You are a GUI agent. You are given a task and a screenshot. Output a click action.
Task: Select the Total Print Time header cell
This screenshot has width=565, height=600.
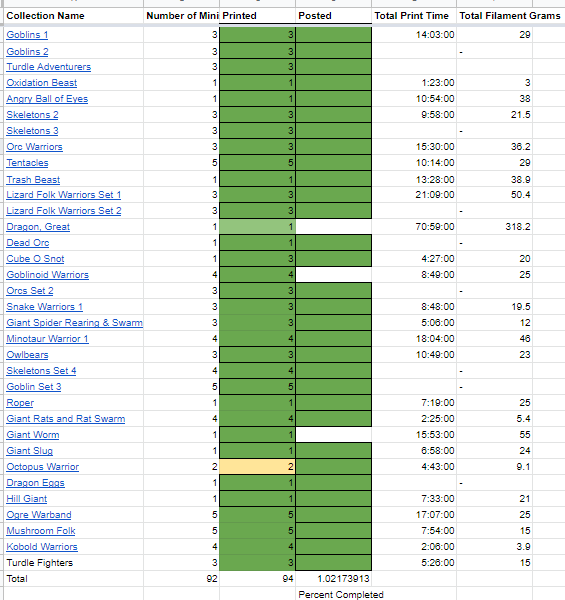pyautogui.click(x=414, y=16)
